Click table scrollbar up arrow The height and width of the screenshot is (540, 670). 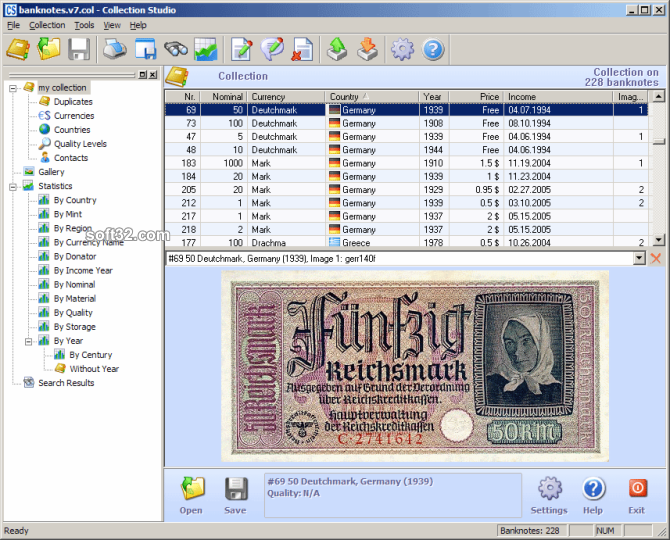point(658,97)
